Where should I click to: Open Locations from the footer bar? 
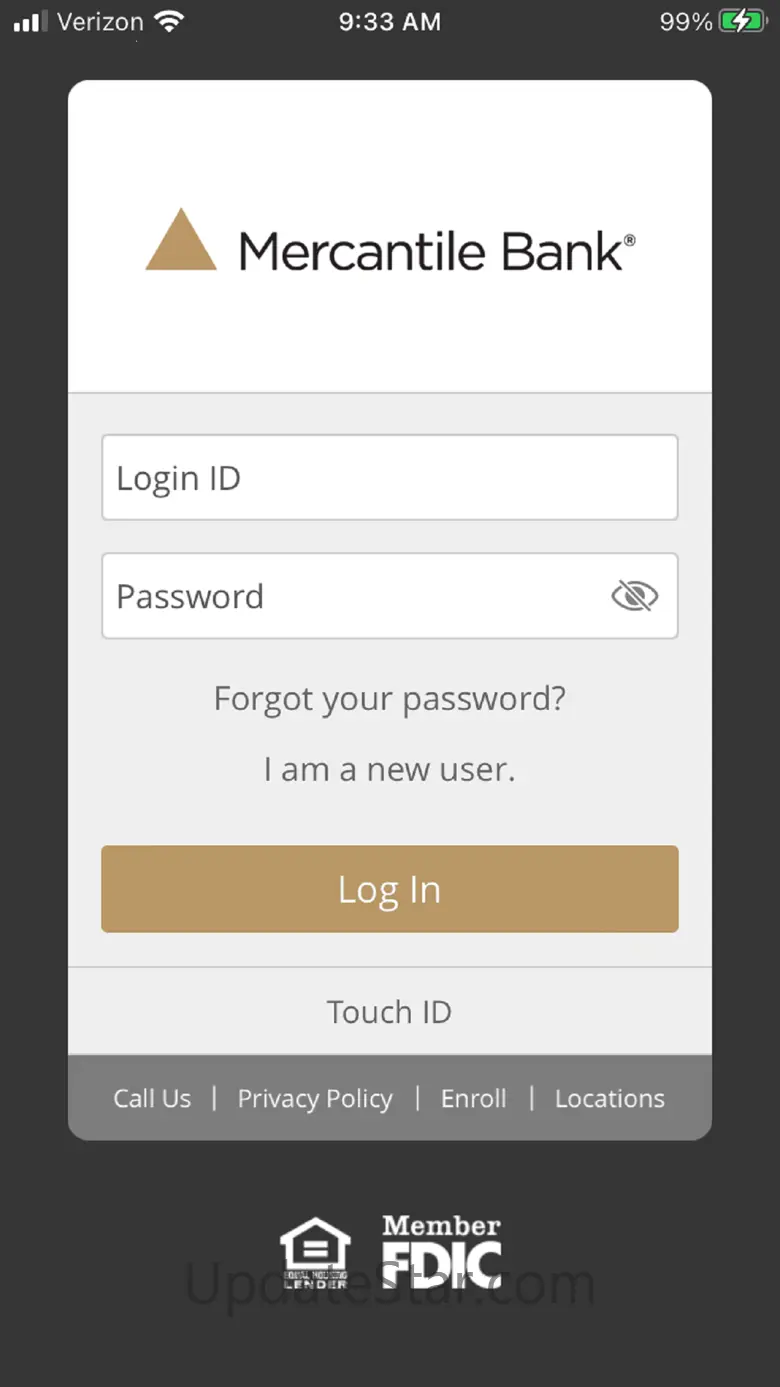(610, 1099)
